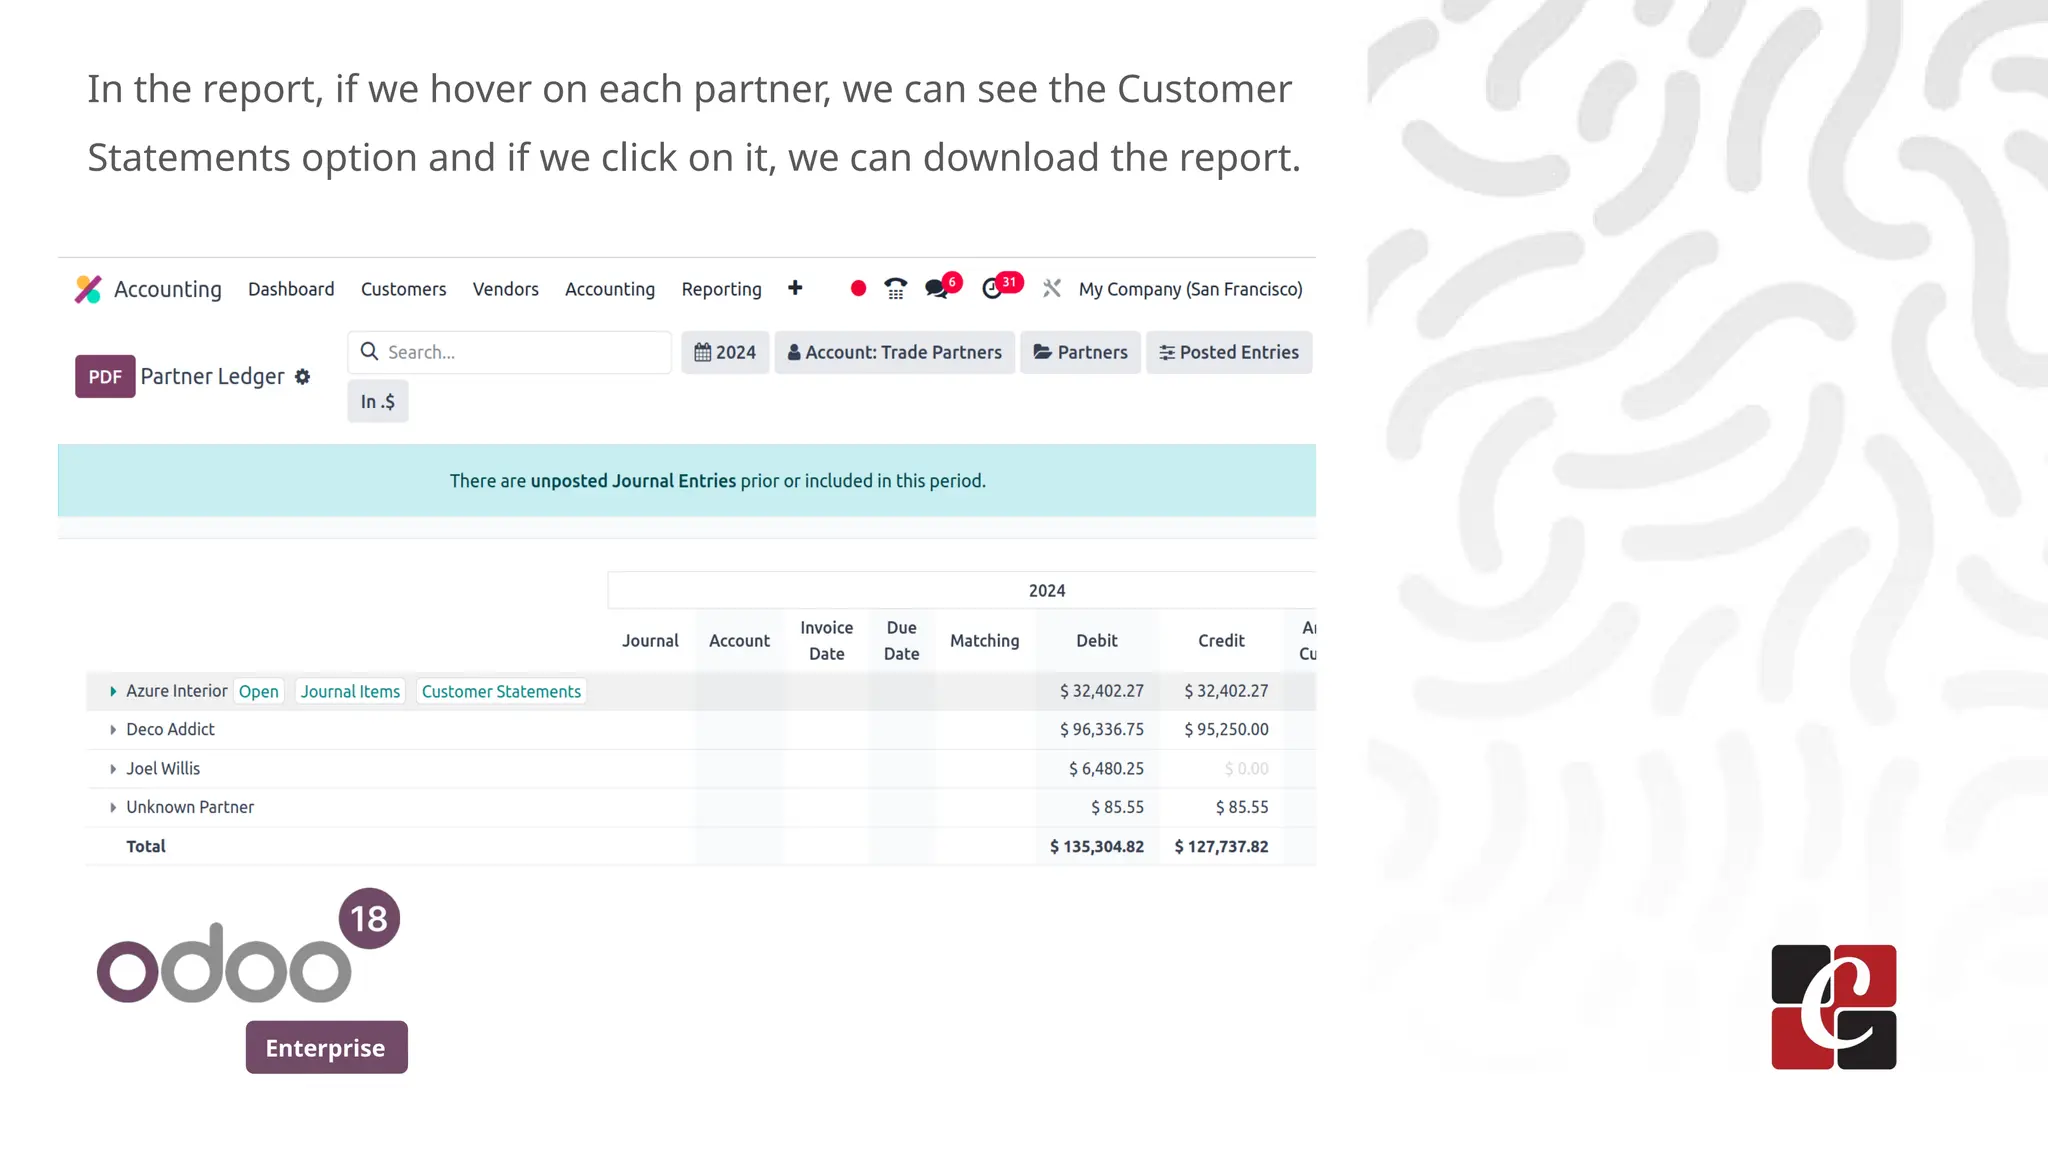Open the Reporting menu
This screenshot has height=1152, width=2048.
[x=721, y=289]
